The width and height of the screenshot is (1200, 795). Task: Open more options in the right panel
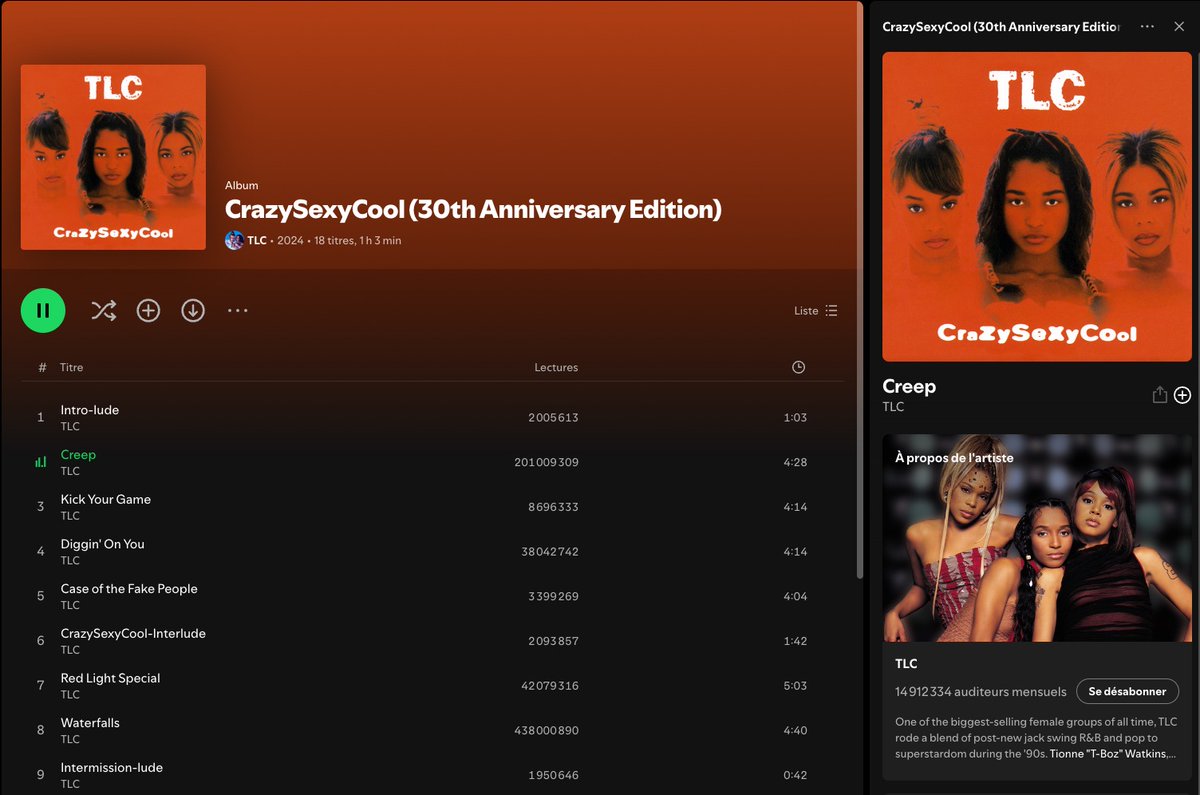(x=1147, y=27)
